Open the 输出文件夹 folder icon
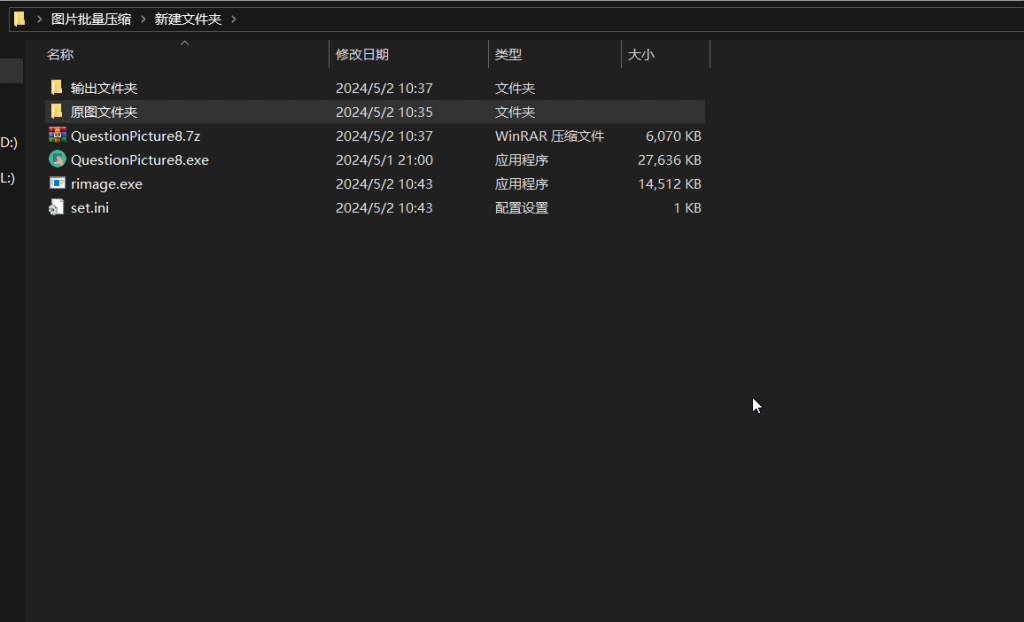Screen dimensions: 1024x622 tap(56, 87)
